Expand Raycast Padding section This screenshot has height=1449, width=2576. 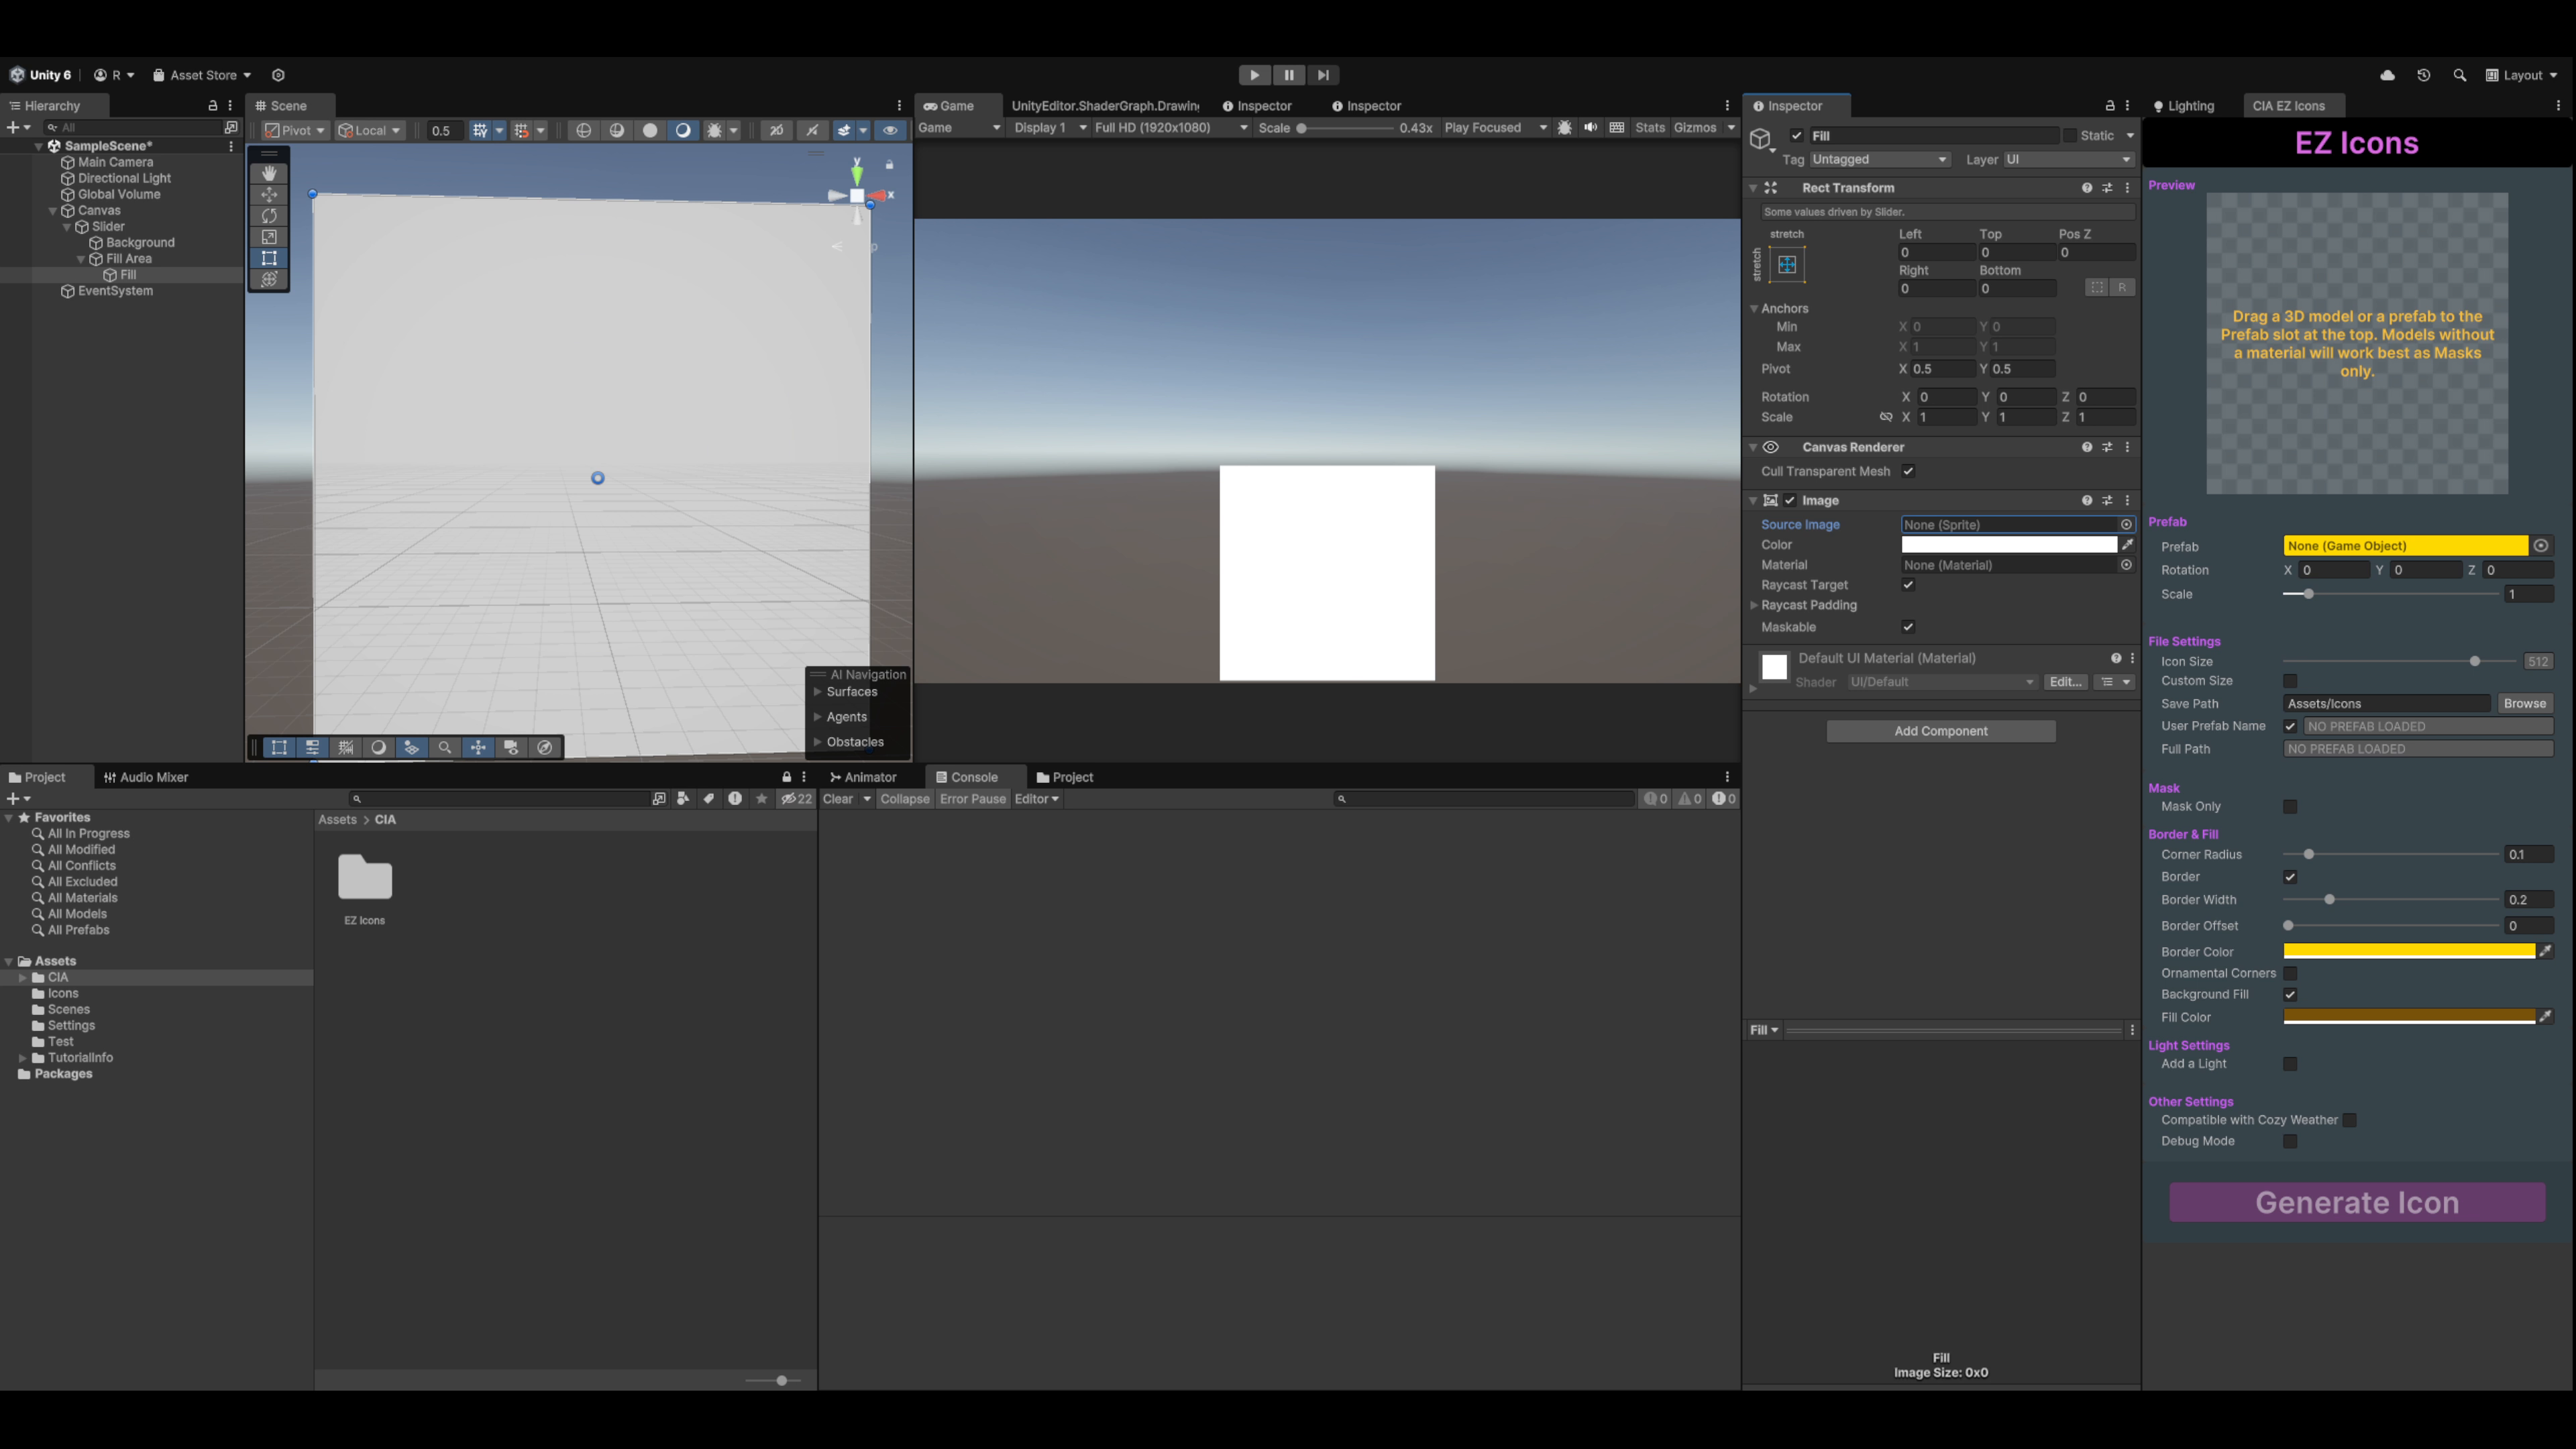click(x=1754, y=605)
